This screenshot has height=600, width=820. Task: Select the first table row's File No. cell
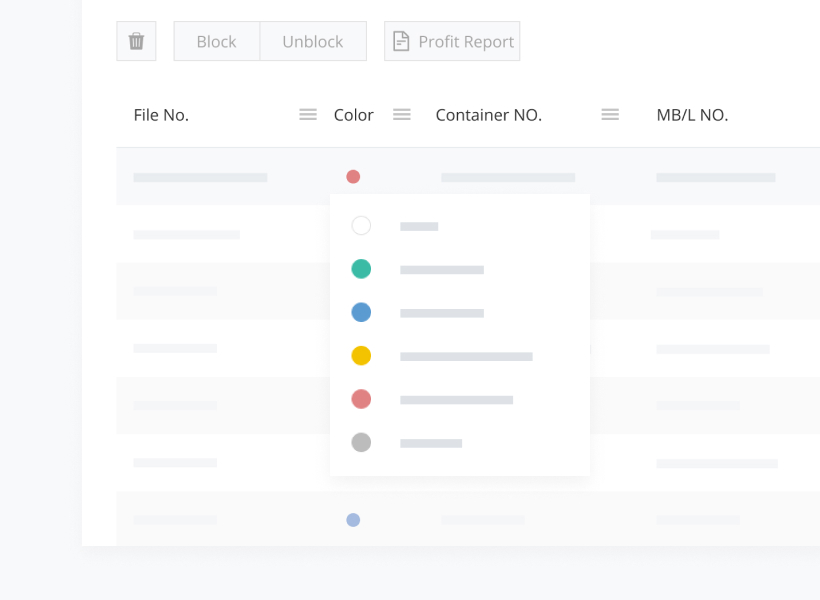(x=200, y=177)
